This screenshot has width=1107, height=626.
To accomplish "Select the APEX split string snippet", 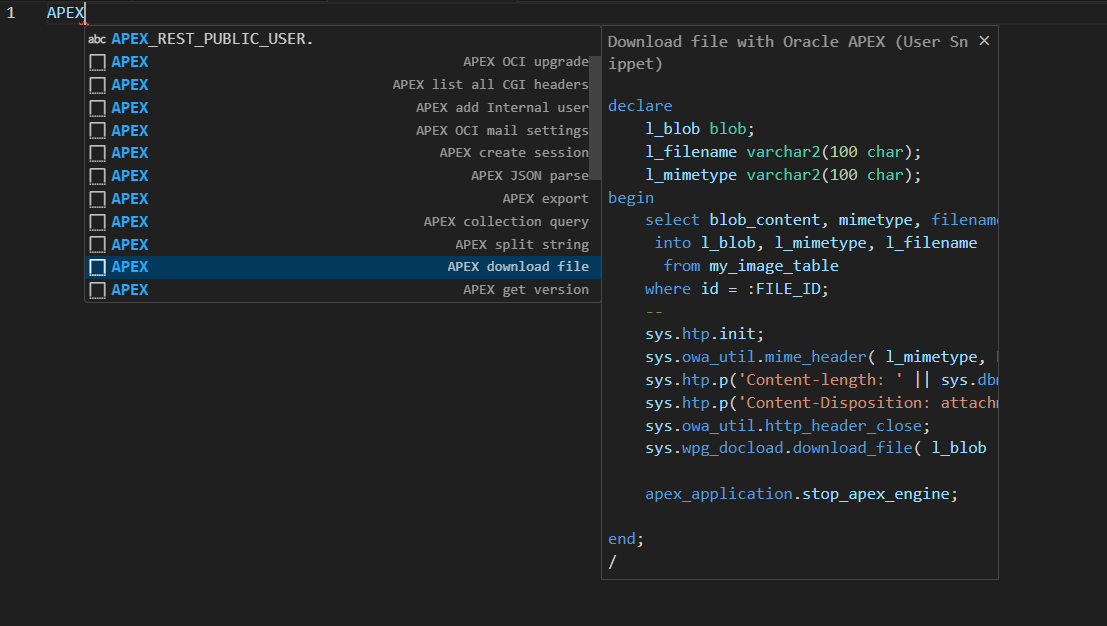I will pyautogui.click(x=342, y=244).
